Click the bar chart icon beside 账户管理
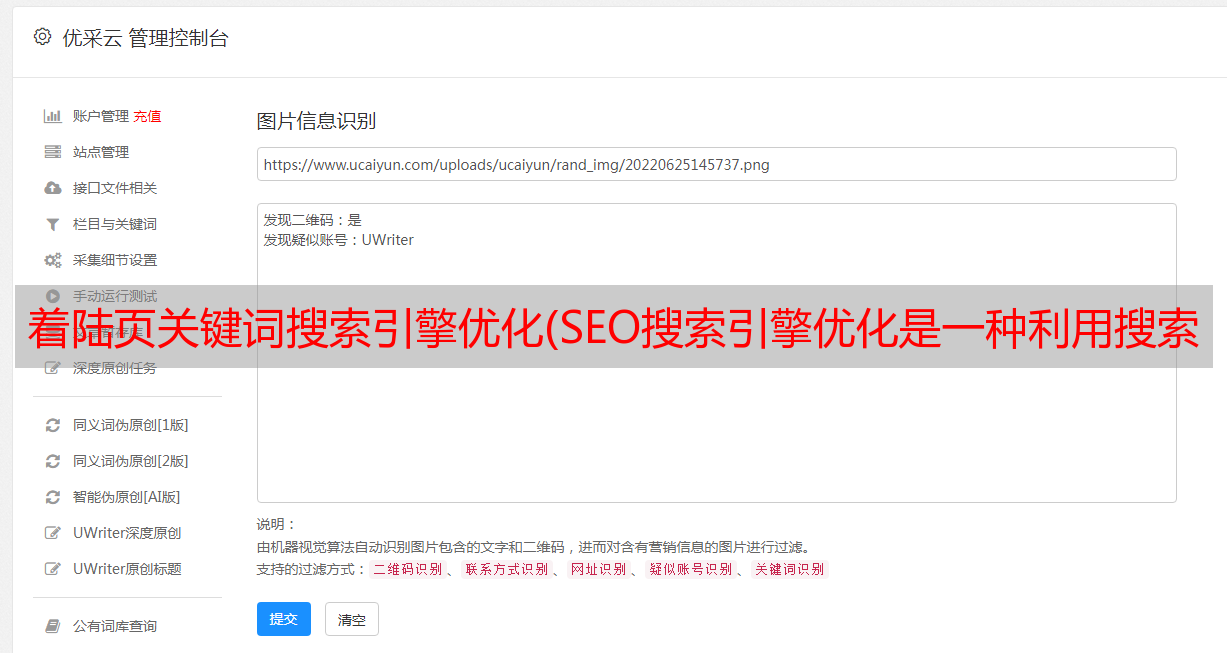Image resolution: width=1227 pixels, height=653 pixels. pyautogui.click(x=53, y=116)
